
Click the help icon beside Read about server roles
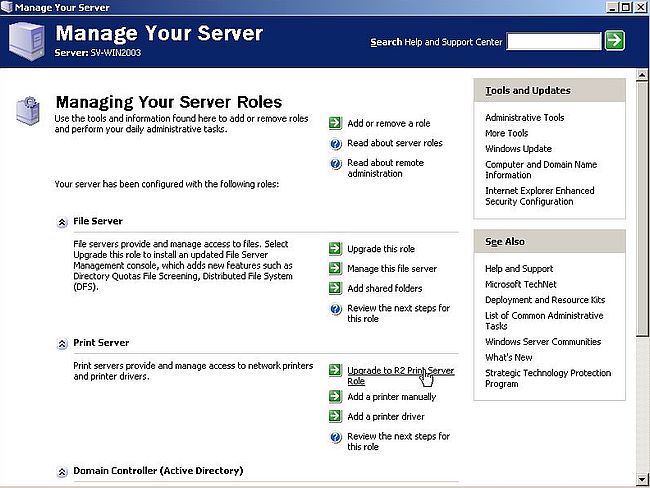[x=335, y=143]
